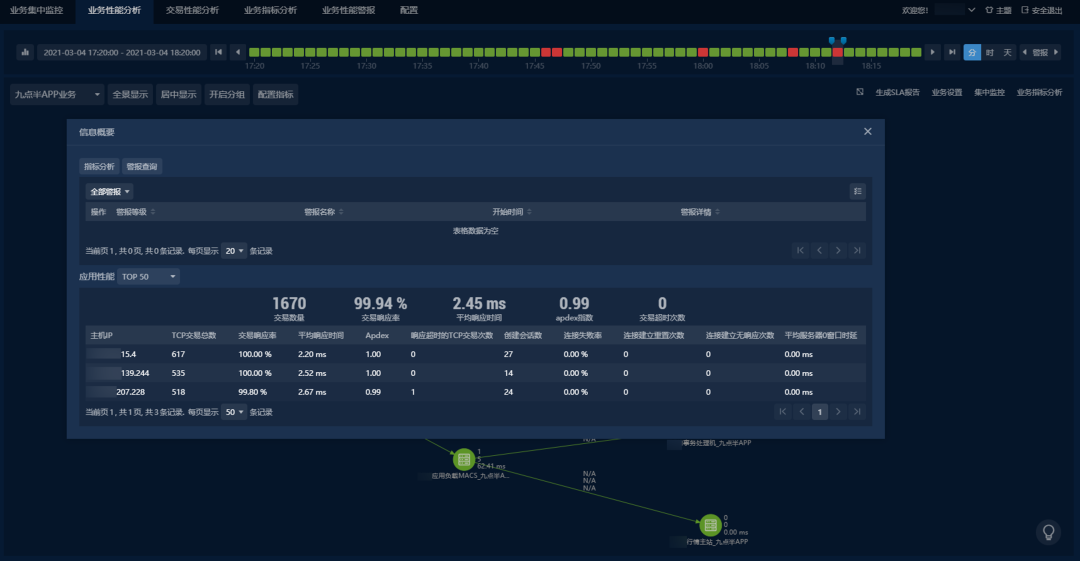1080x561 pixels.
Task: Click the 行情主站 node icon
Action: click(710, 525)
